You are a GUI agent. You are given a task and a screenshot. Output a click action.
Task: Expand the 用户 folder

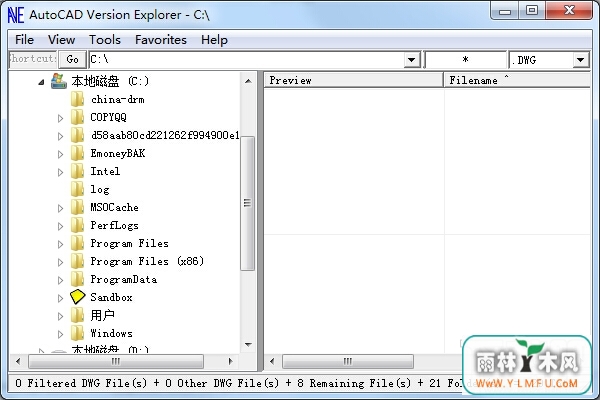click(60, 316)
